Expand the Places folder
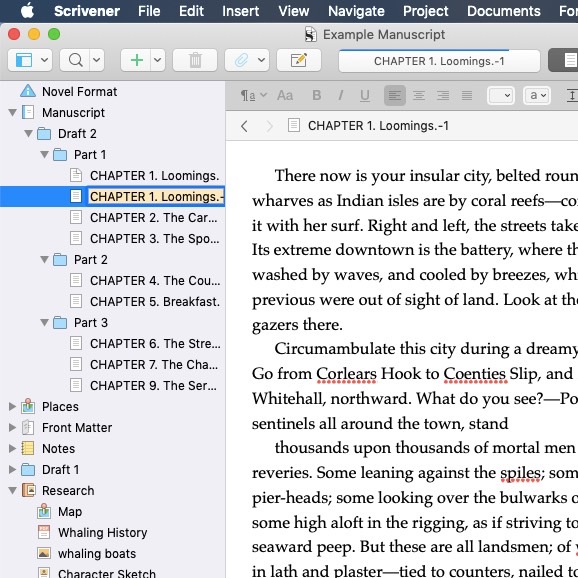Screen dimensions: 578x578 pyautogui.click(x=13, y=406)
